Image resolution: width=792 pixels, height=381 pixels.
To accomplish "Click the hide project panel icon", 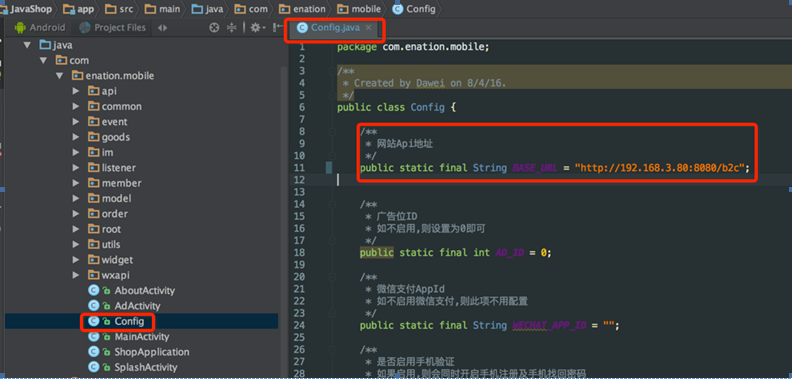I will click(x=278, y=28).
